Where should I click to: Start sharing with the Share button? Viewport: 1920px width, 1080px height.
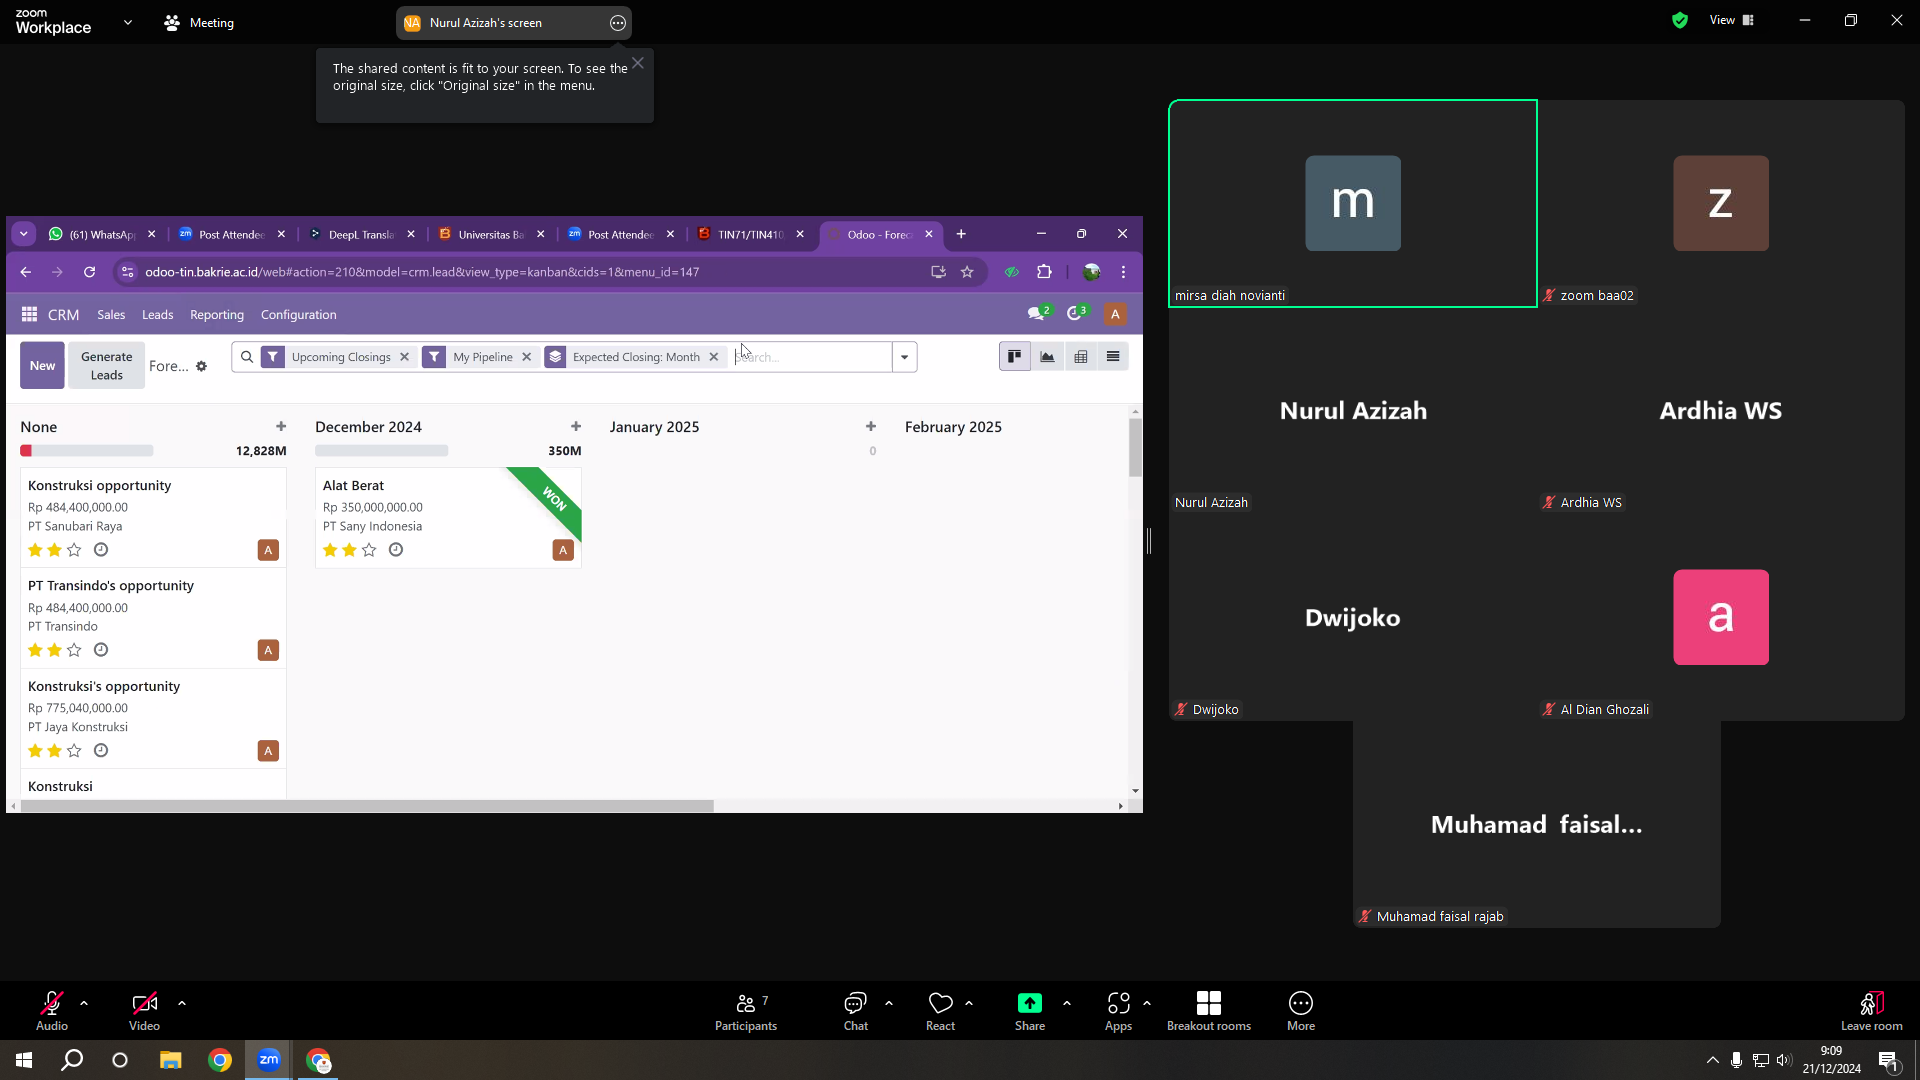1030,1010
